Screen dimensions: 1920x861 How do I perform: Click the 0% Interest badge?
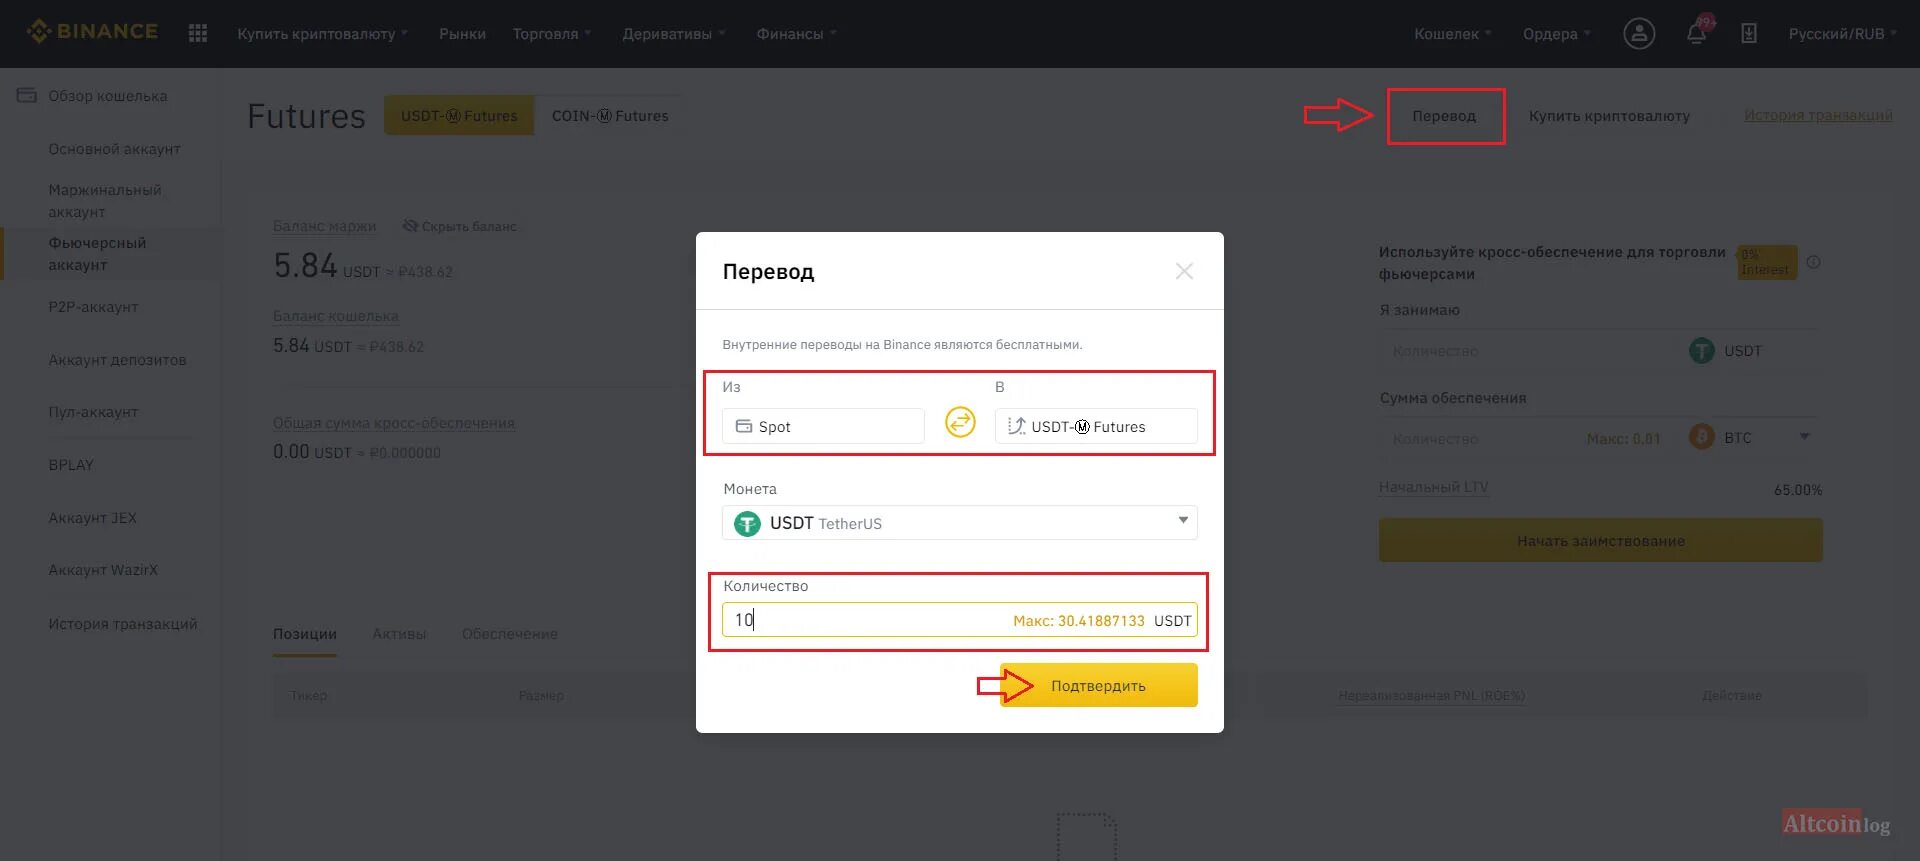[1767, 262]
